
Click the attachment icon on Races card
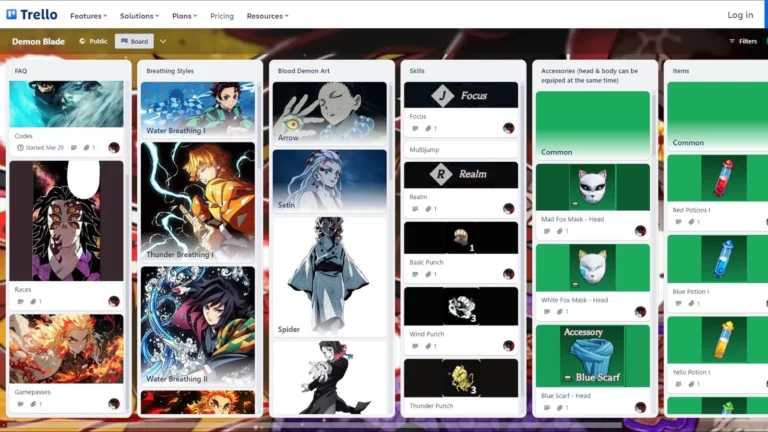click(33, 301)
